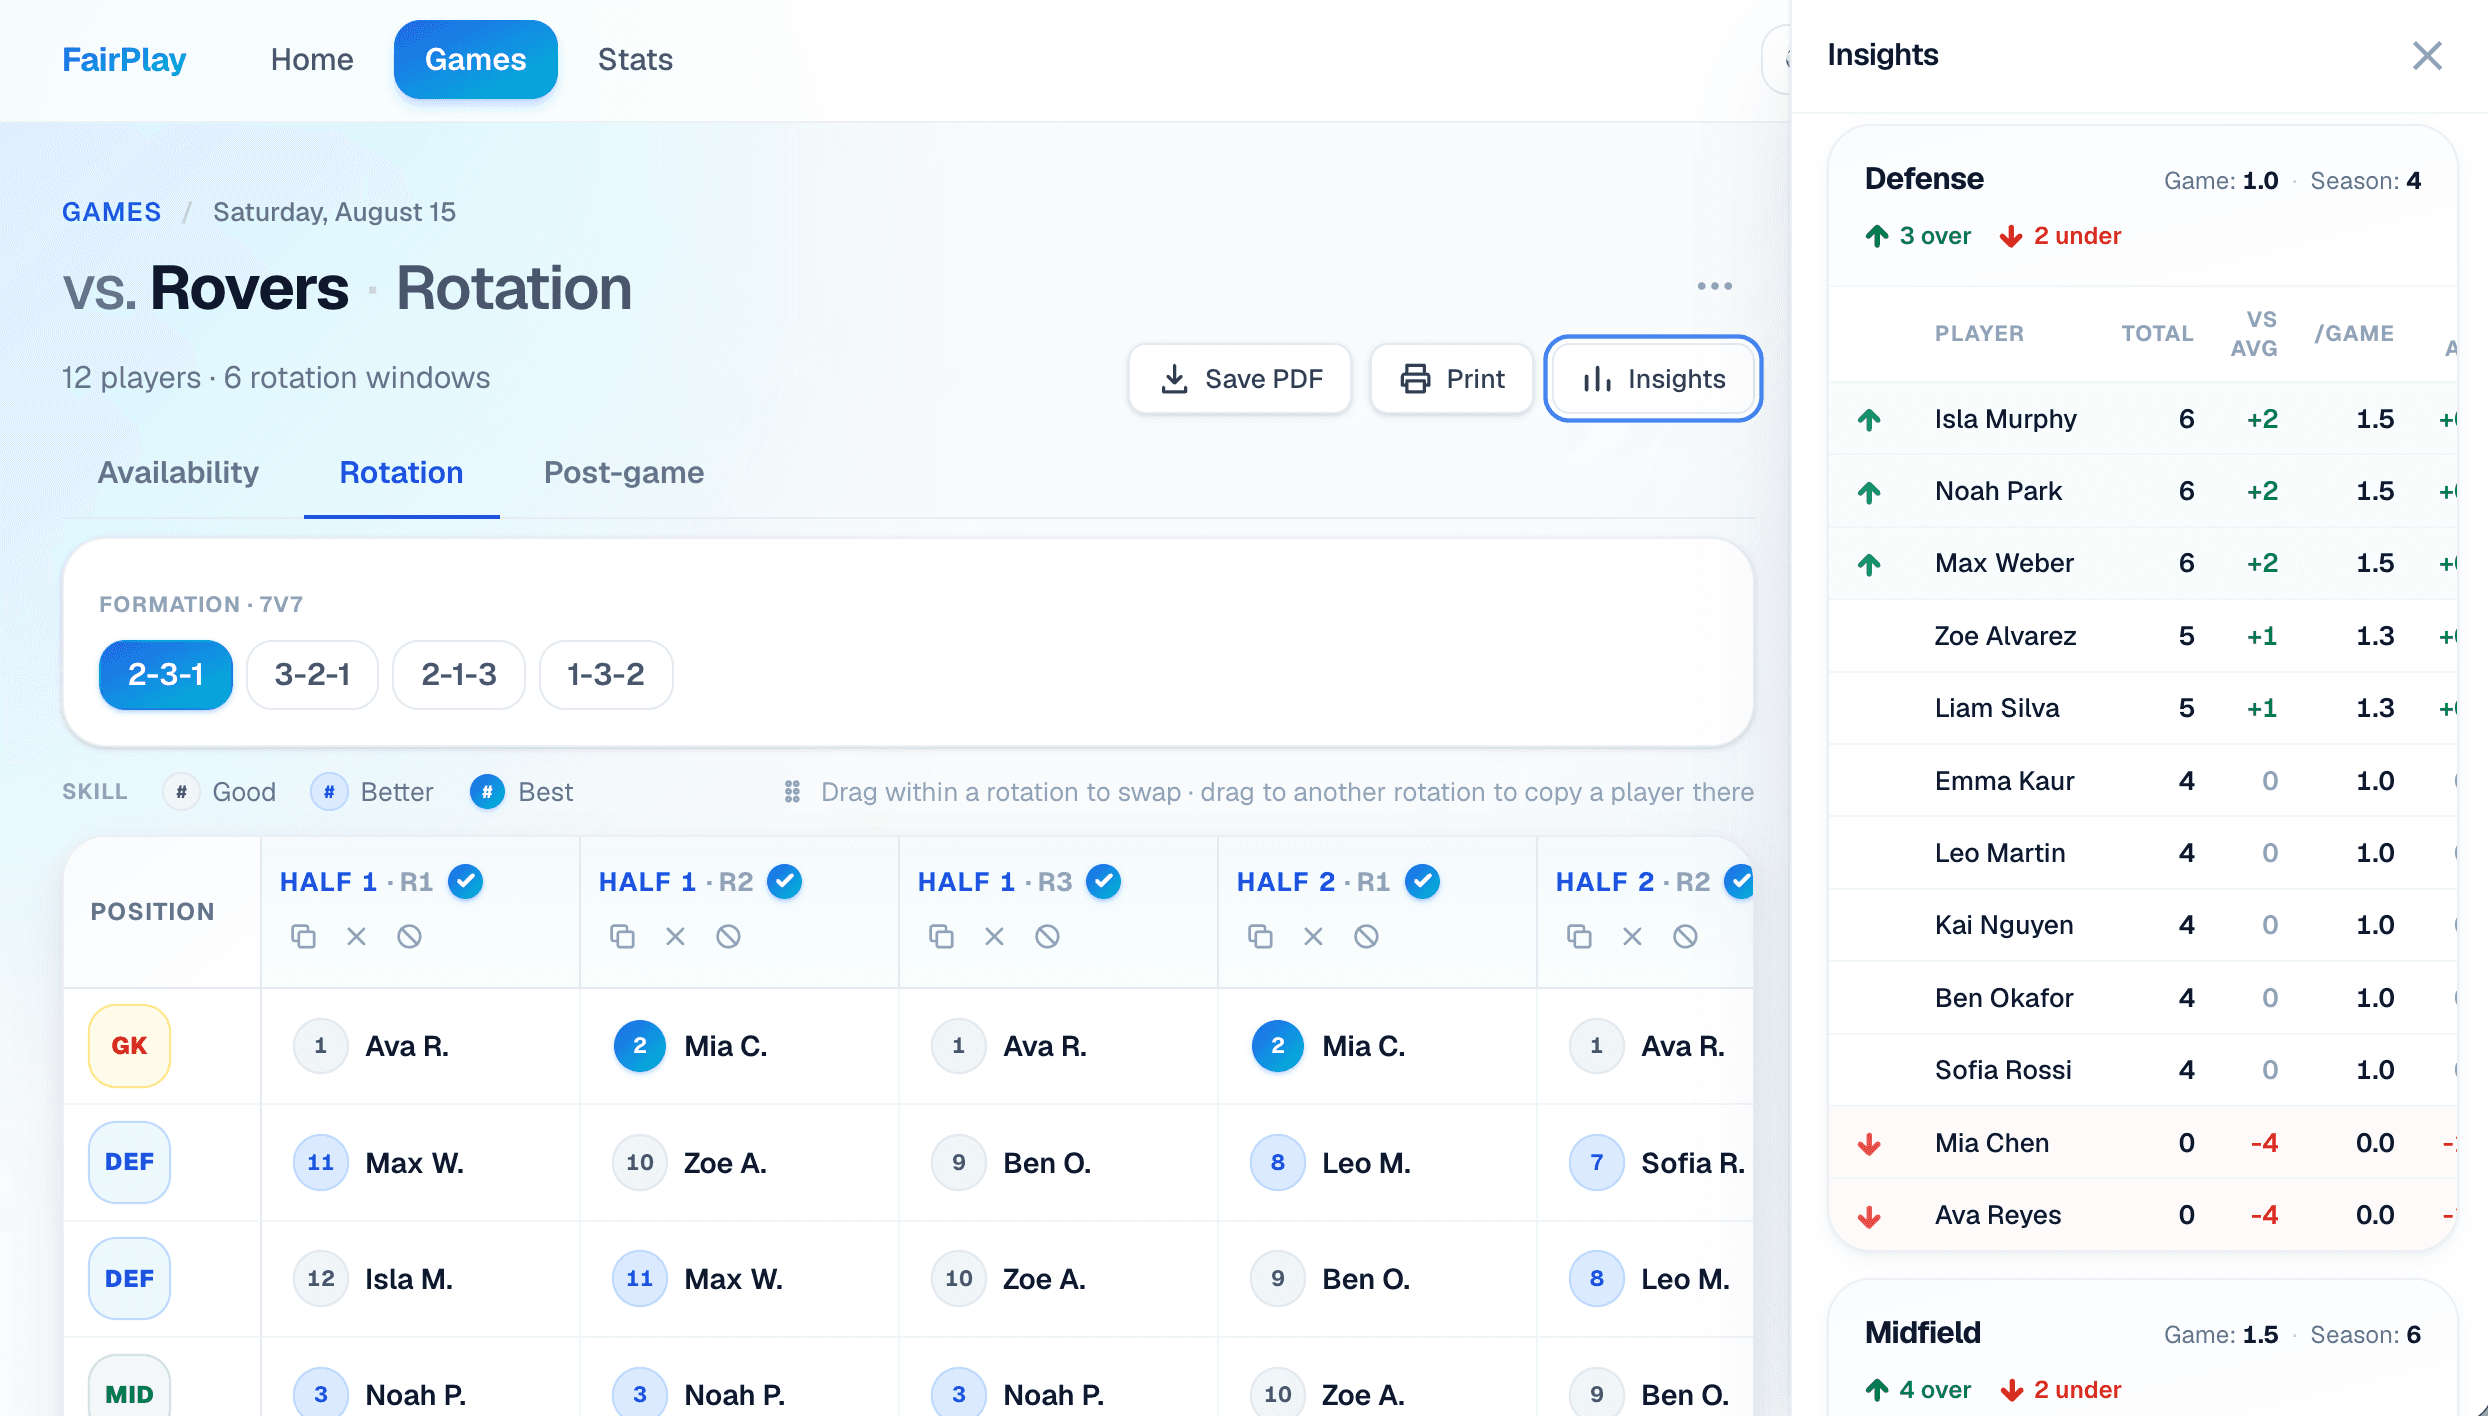Viewport: 2488px width, 1416px height.
Task: Toggle the Half 1 R2 confirmed checkmark
Action: (x=784, y=881)
